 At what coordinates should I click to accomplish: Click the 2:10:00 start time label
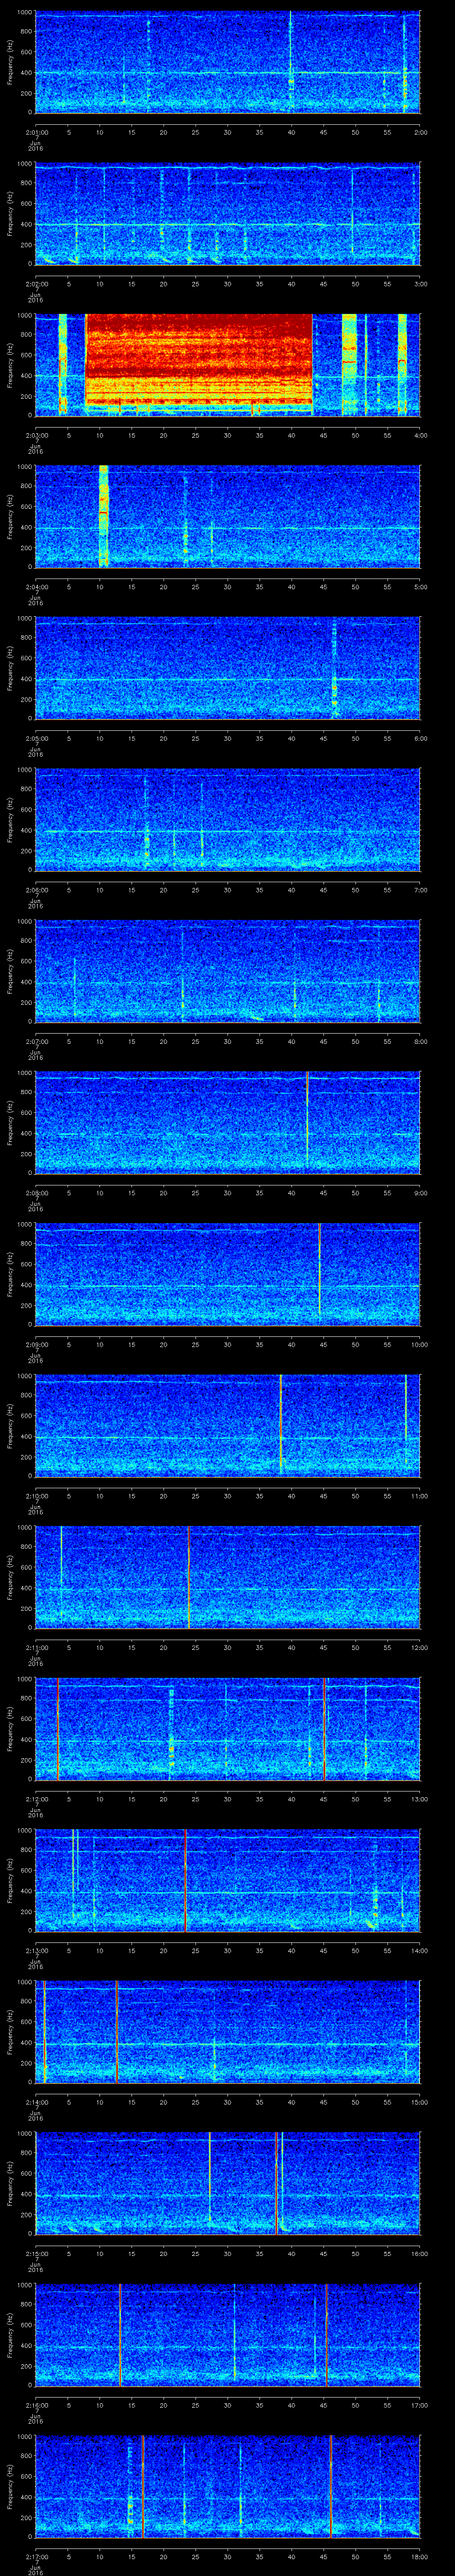36,1496
